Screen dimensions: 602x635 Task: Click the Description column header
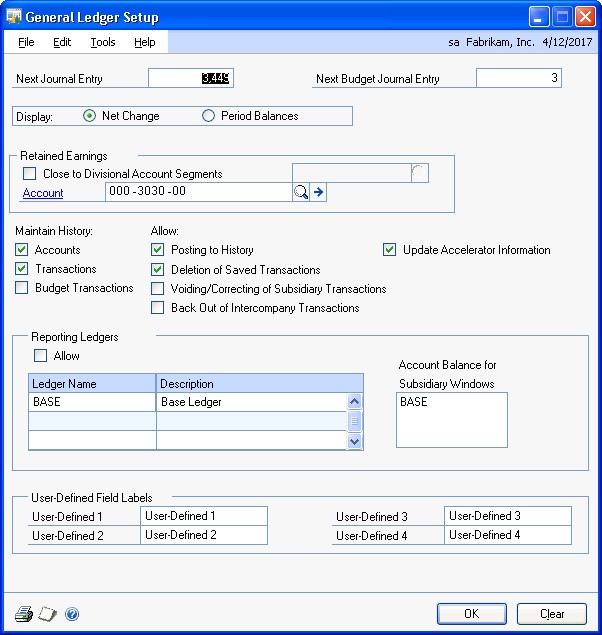[260, 383]
